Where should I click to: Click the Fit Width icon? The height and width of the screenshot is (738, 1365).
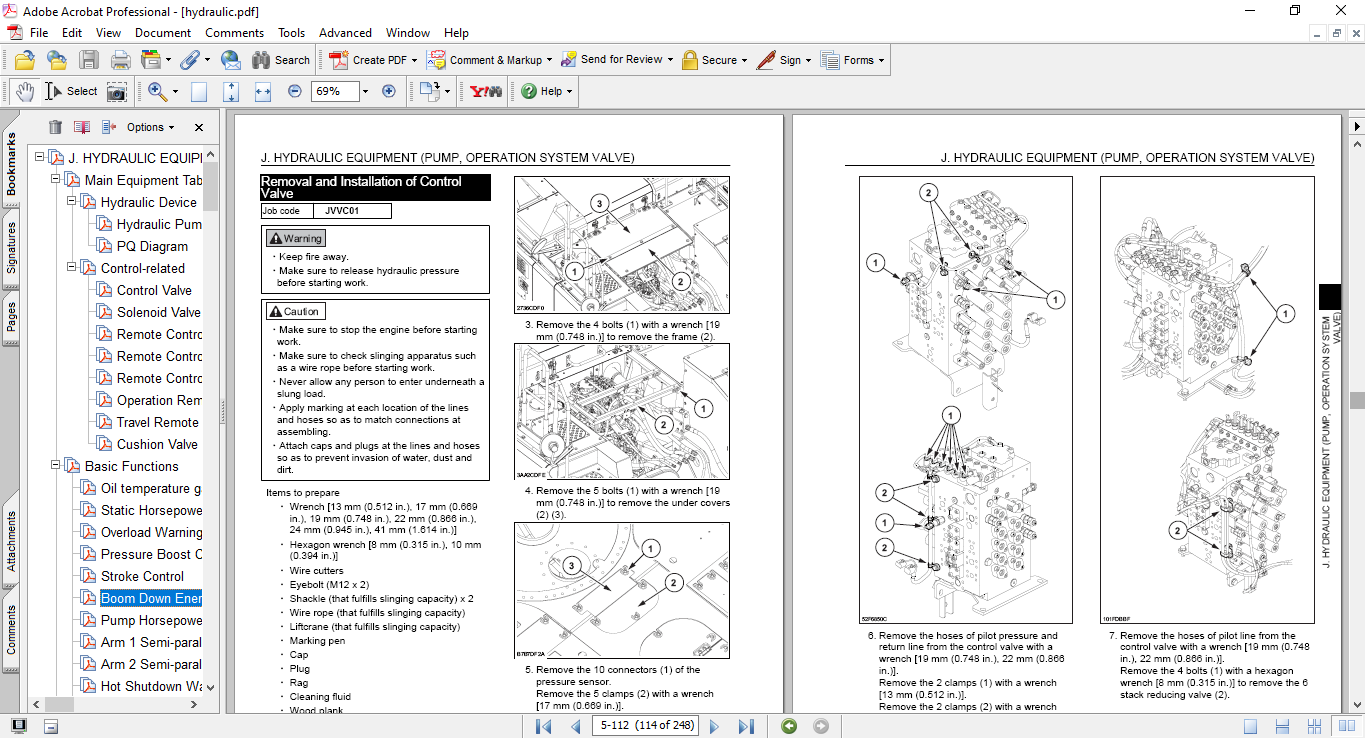click(263, 91)
